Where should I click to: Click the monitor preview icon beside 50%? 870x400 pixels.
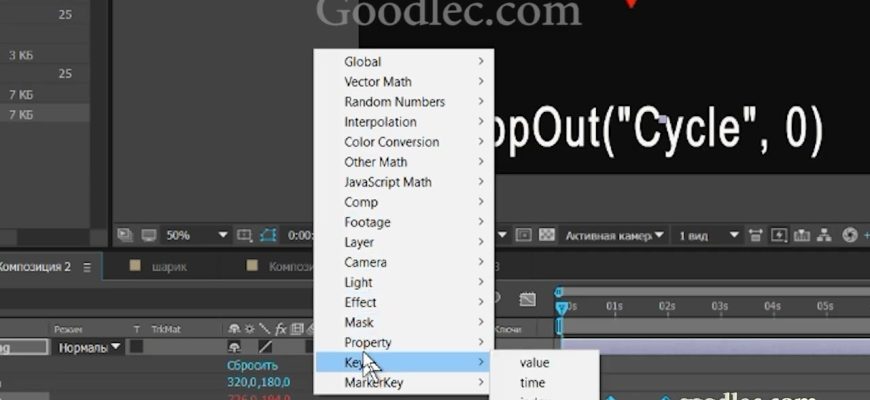click(x=148, y=235)
